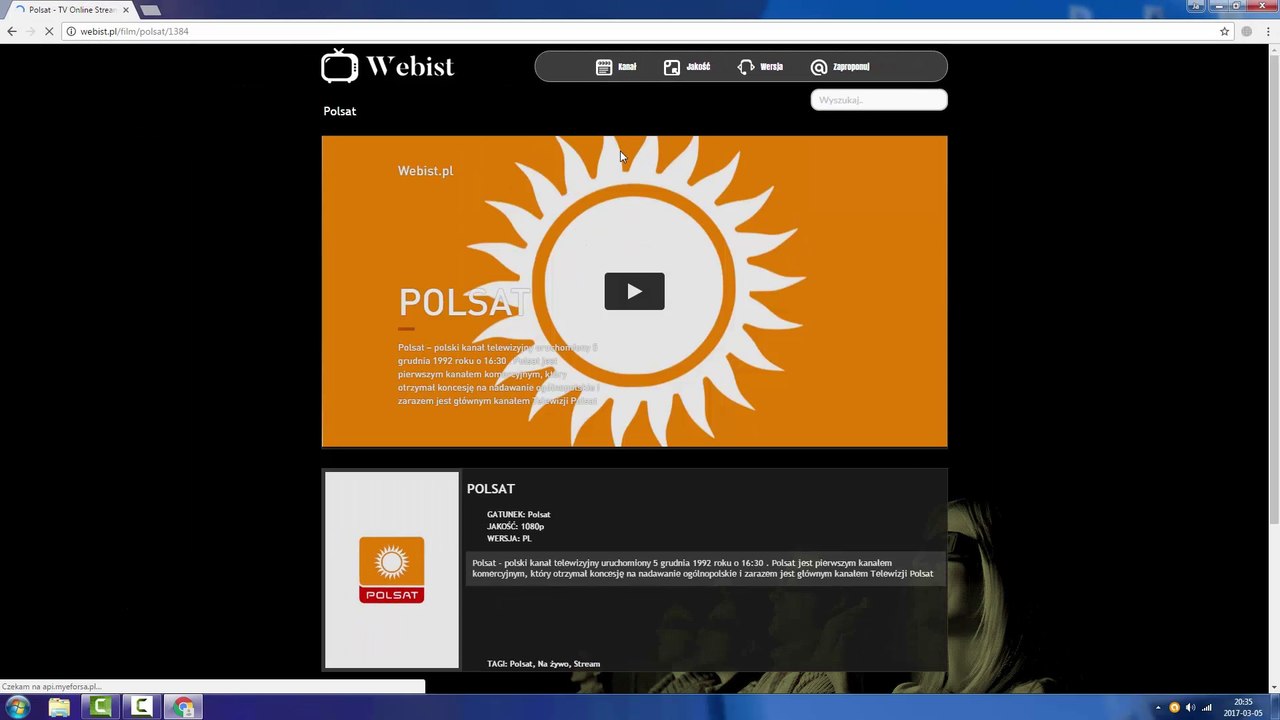Click the address bar URL field

coord(640,31)
